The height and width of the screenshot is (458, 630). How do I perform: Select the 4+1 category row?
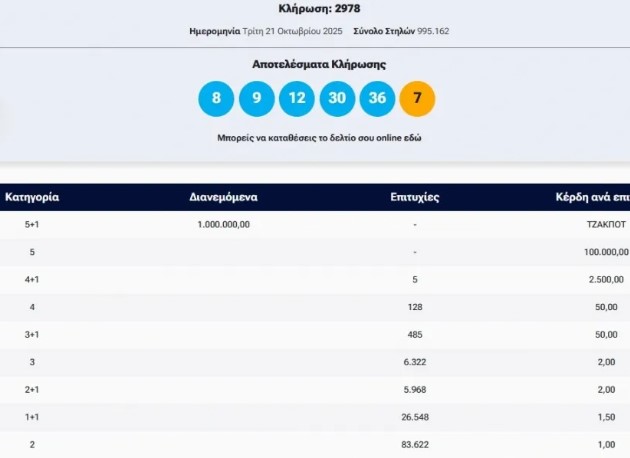pyautogui.click(x=32, y=279)
